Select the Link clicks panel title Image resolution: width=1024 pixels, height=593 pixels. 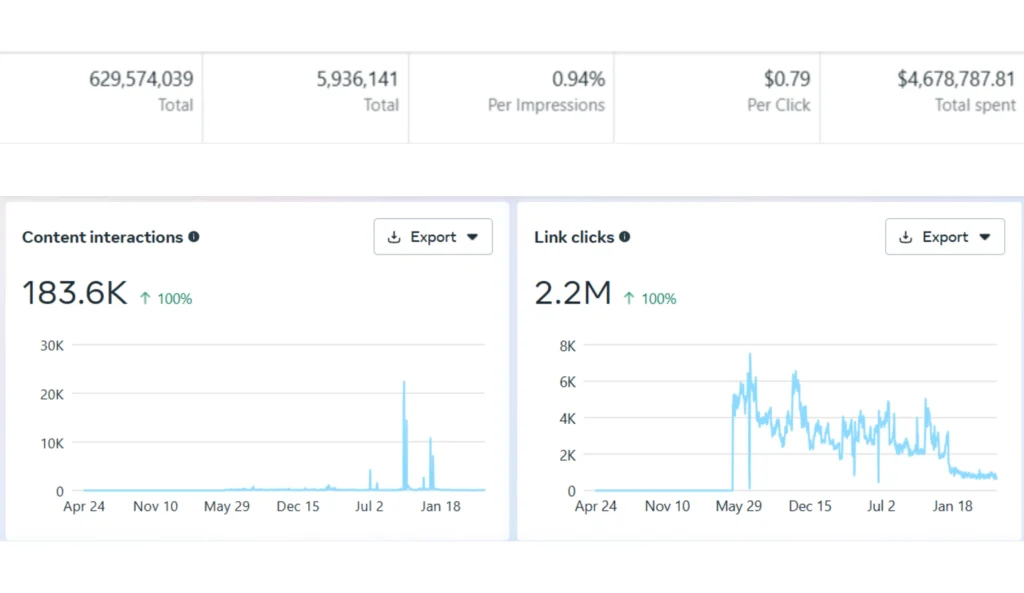(x=574, y=237)
